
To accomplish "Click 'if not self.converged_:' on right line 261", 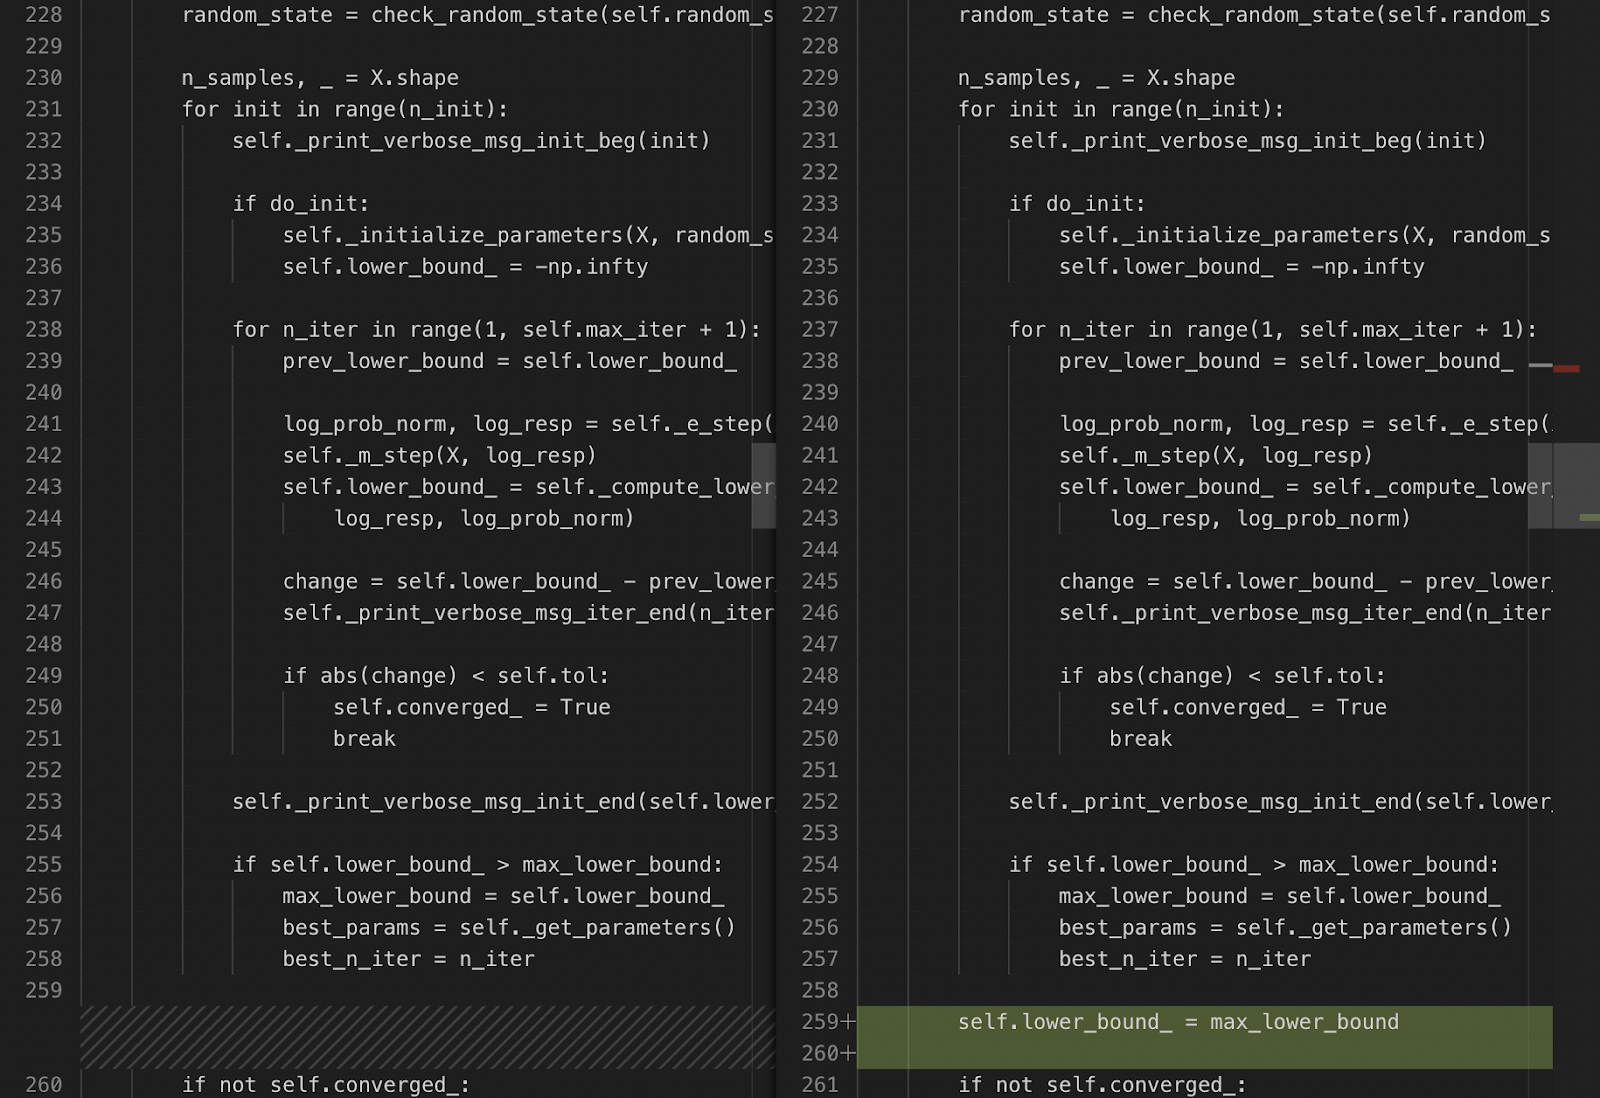I will (1102, 1085).
